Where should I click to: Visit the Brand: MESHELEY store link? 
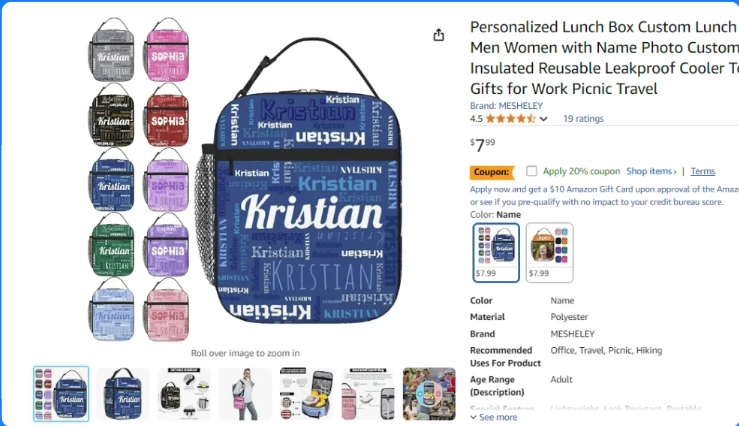506,106
